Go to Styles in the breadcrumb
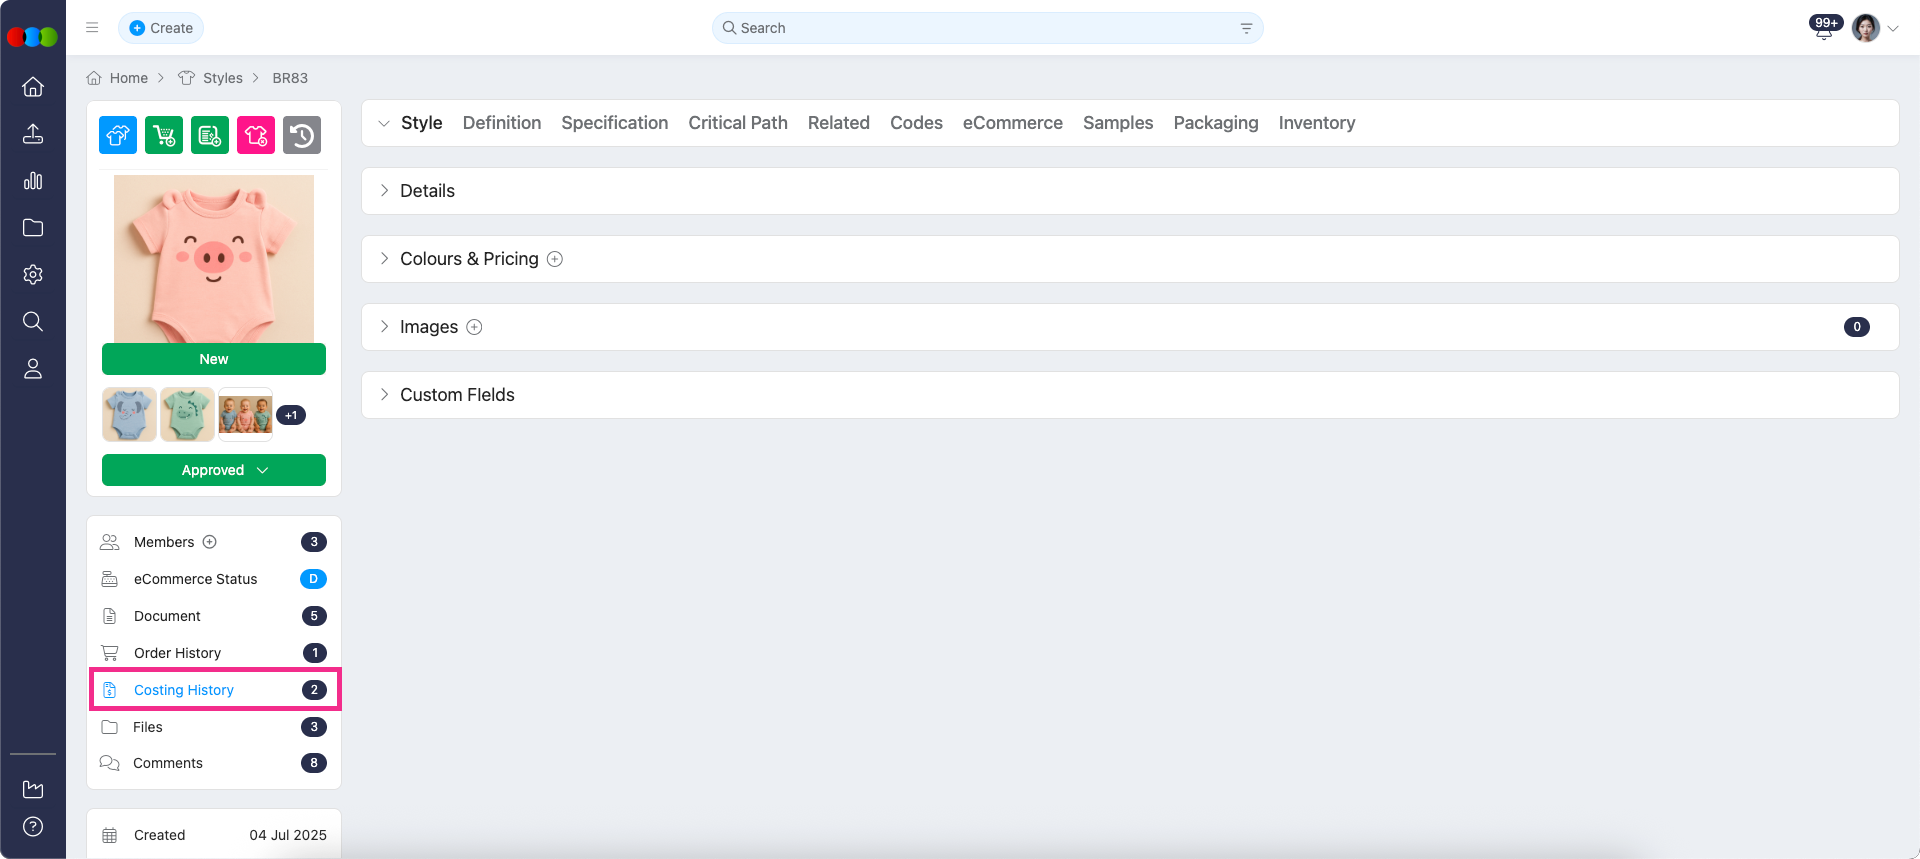Image resolution: width=1920 pixels, height=859 pixels. click(x=222, y=78)
